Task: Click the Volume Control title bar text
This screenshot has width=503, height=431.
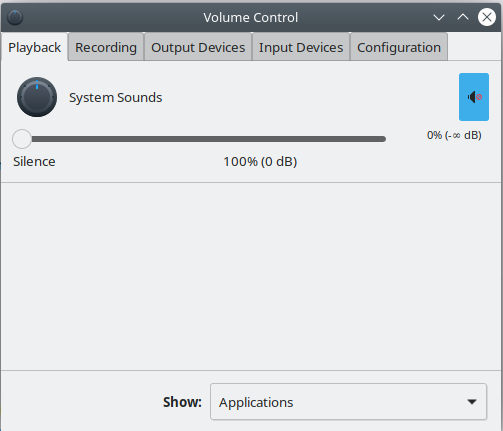Action: point(251,17)
